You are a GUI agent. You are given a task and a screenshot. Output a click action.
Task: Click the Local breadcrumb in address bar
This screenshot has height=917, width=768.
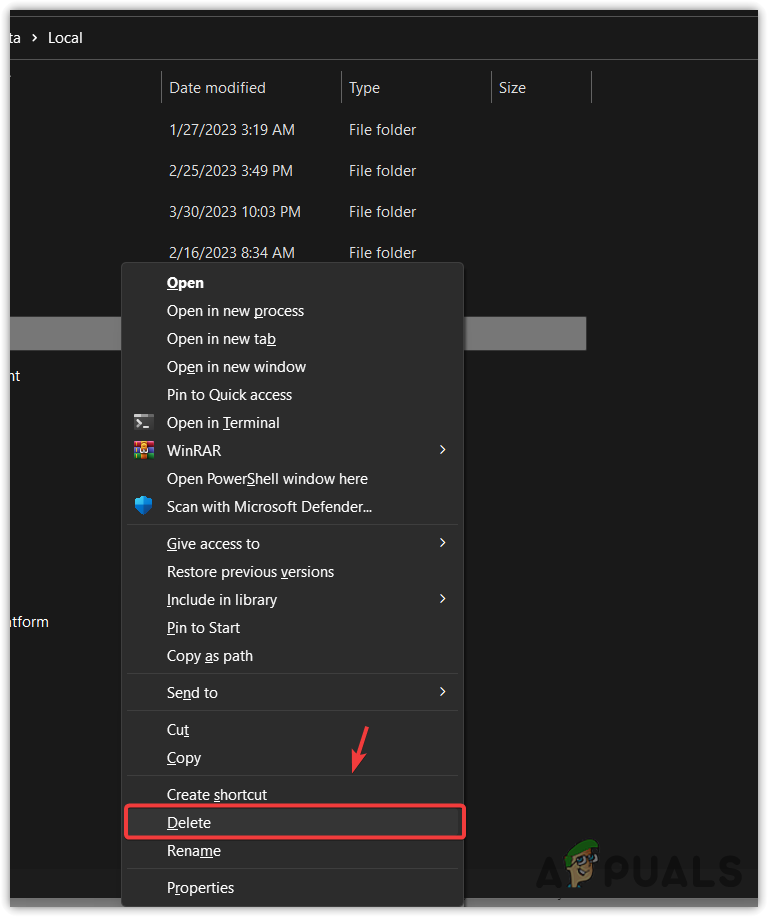coord(65,38)
